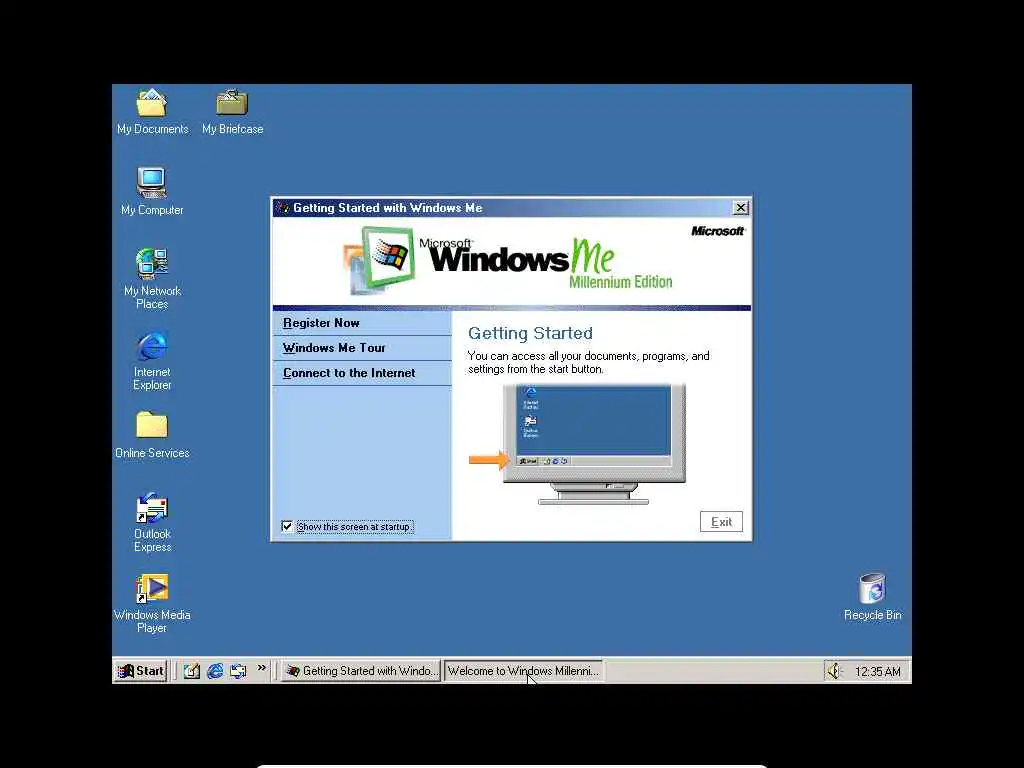Viewport: 1024px width, 768px height.
Task: Click the Outlook Express desktop shortcut
Action: point(152,522)
